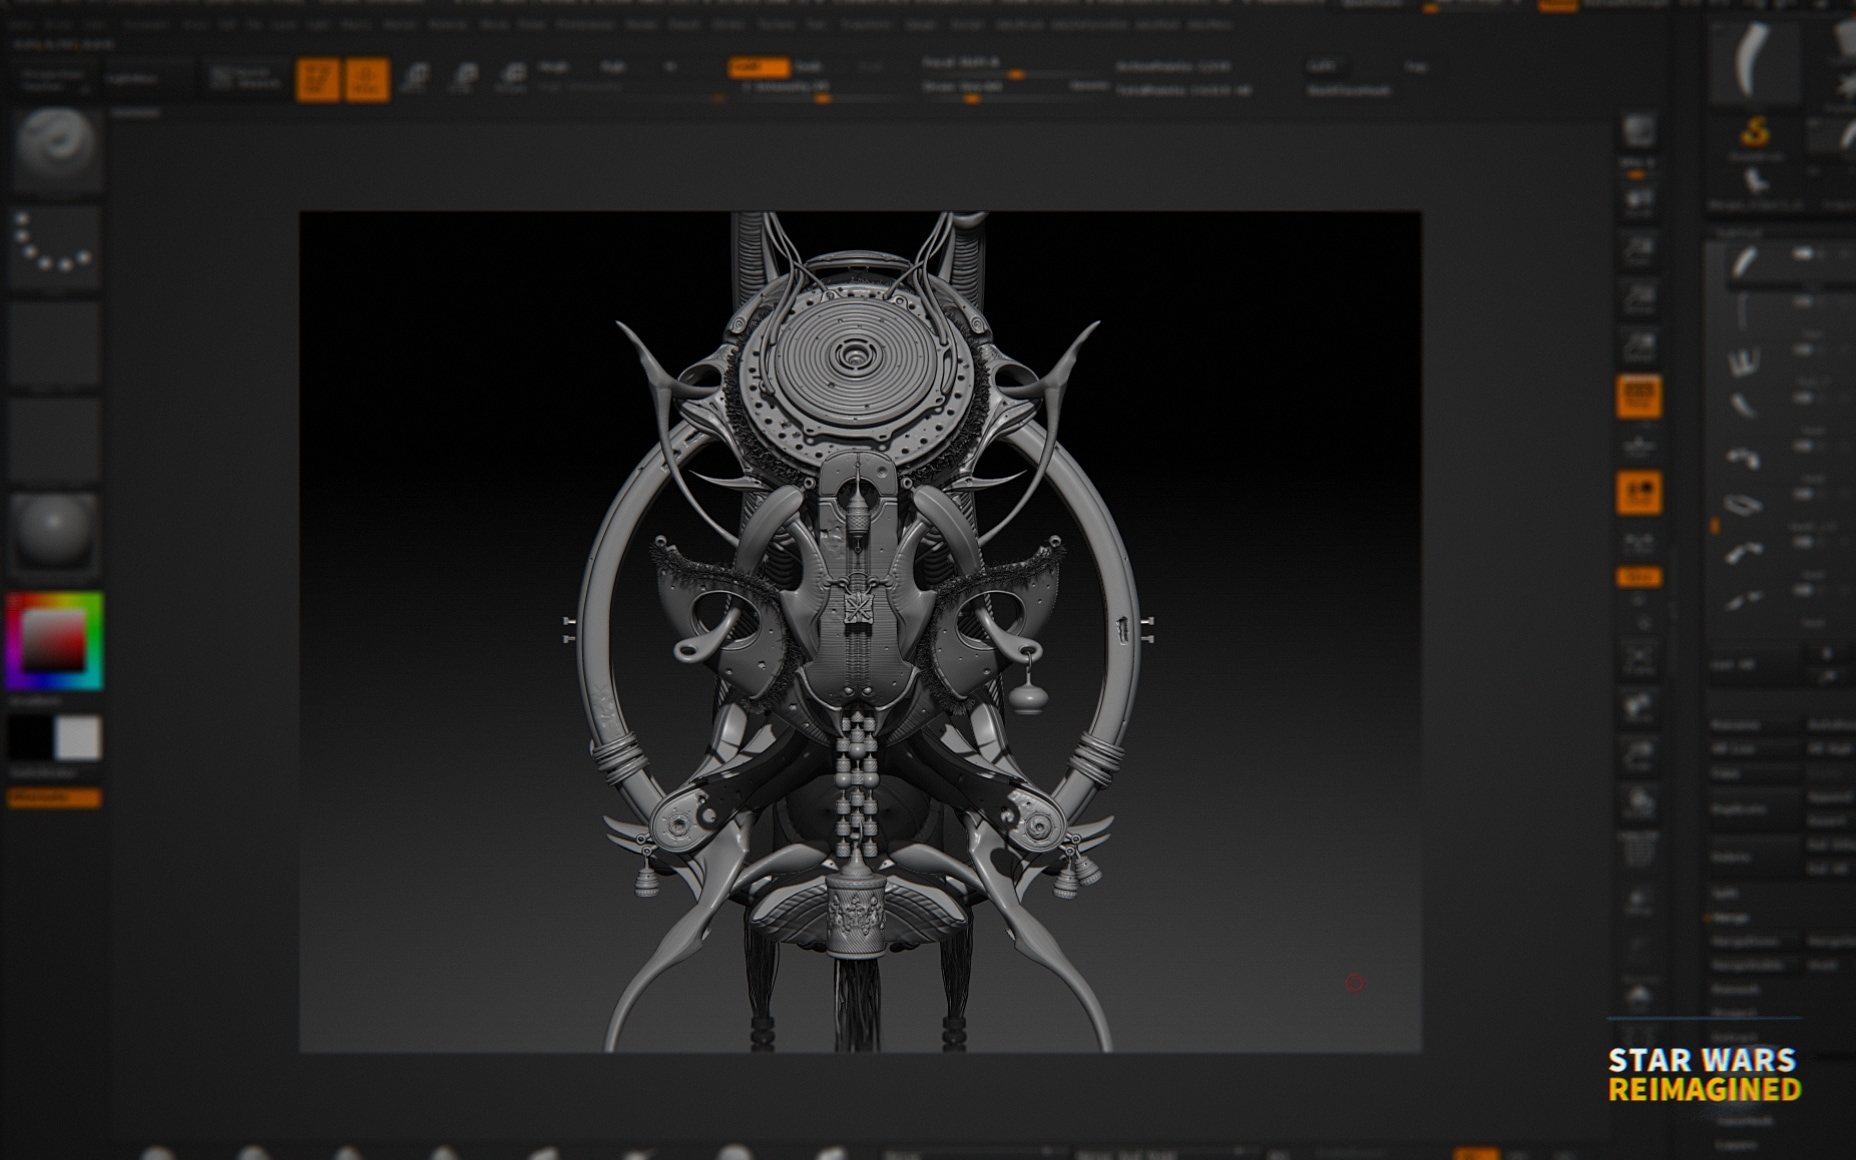
Task: Click the Rgb button in top shelf
Action: 612,67
